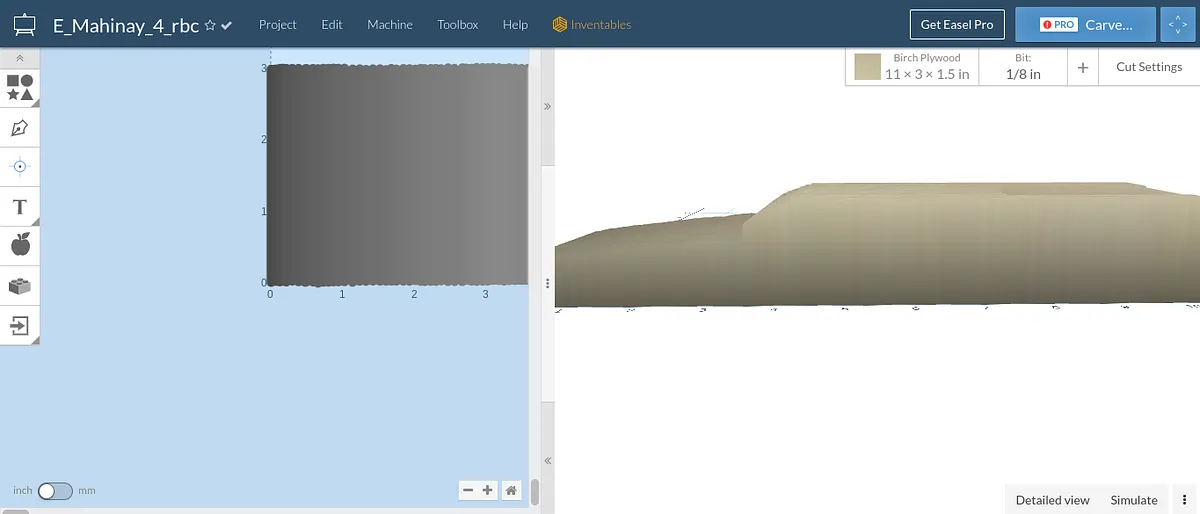The height and width of the screenshot is (514, 1200).
Task: Star the project as favorite
Action: [x=210, y=25]
